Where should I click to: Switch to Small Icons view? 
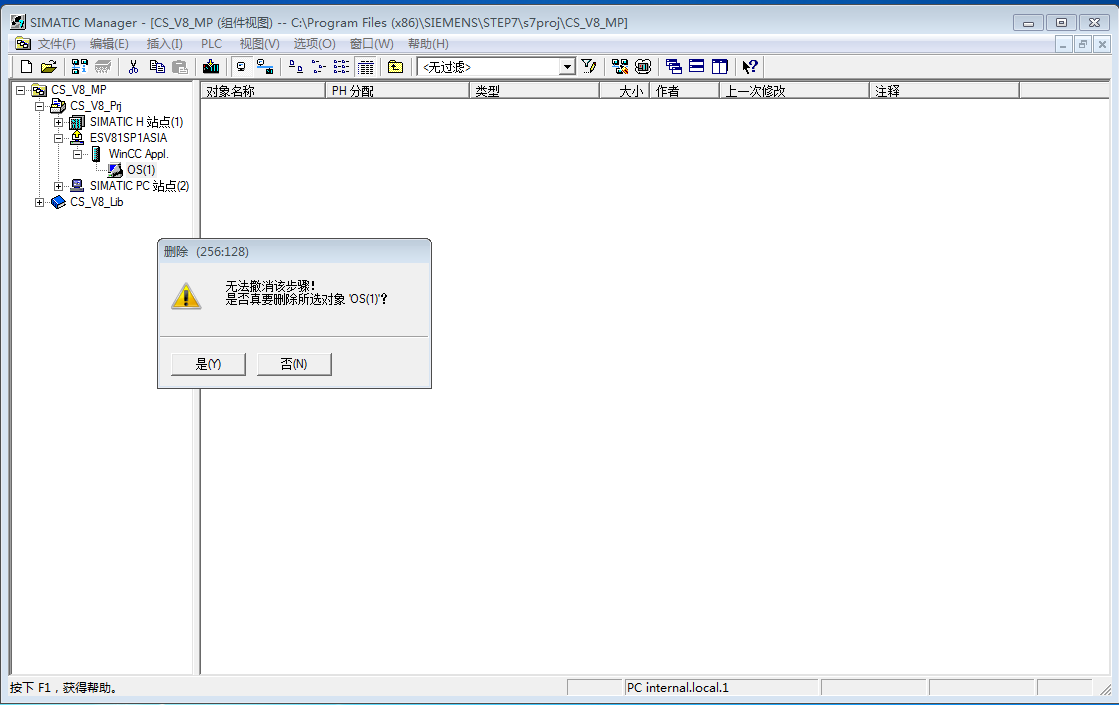(319, 67)
